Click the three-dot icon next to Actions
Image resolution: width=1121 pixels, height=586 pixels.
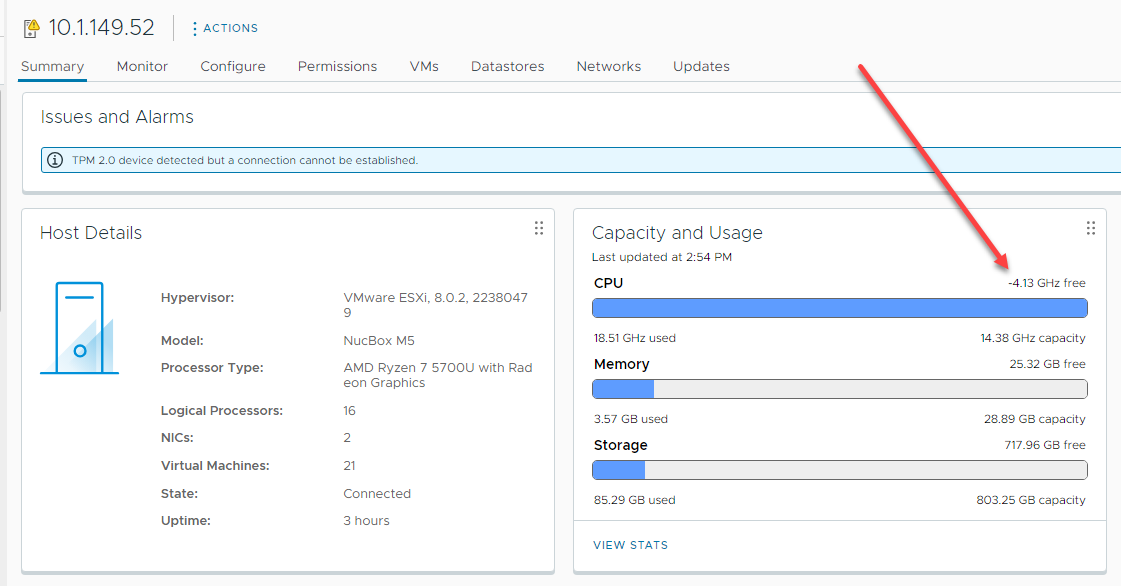point(194,28)
